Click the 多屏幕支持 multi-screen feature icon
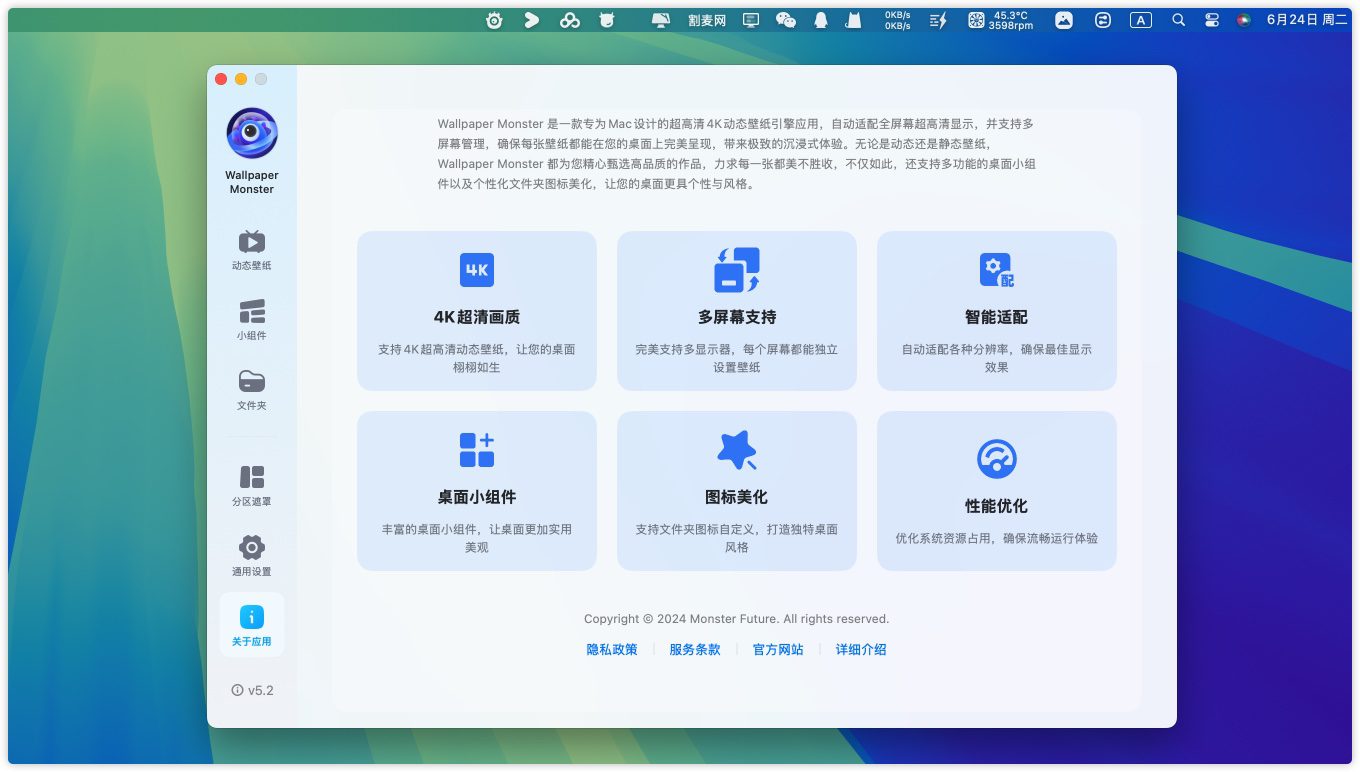This screenshot has width=1360, height=772. (x=737, y=270)
